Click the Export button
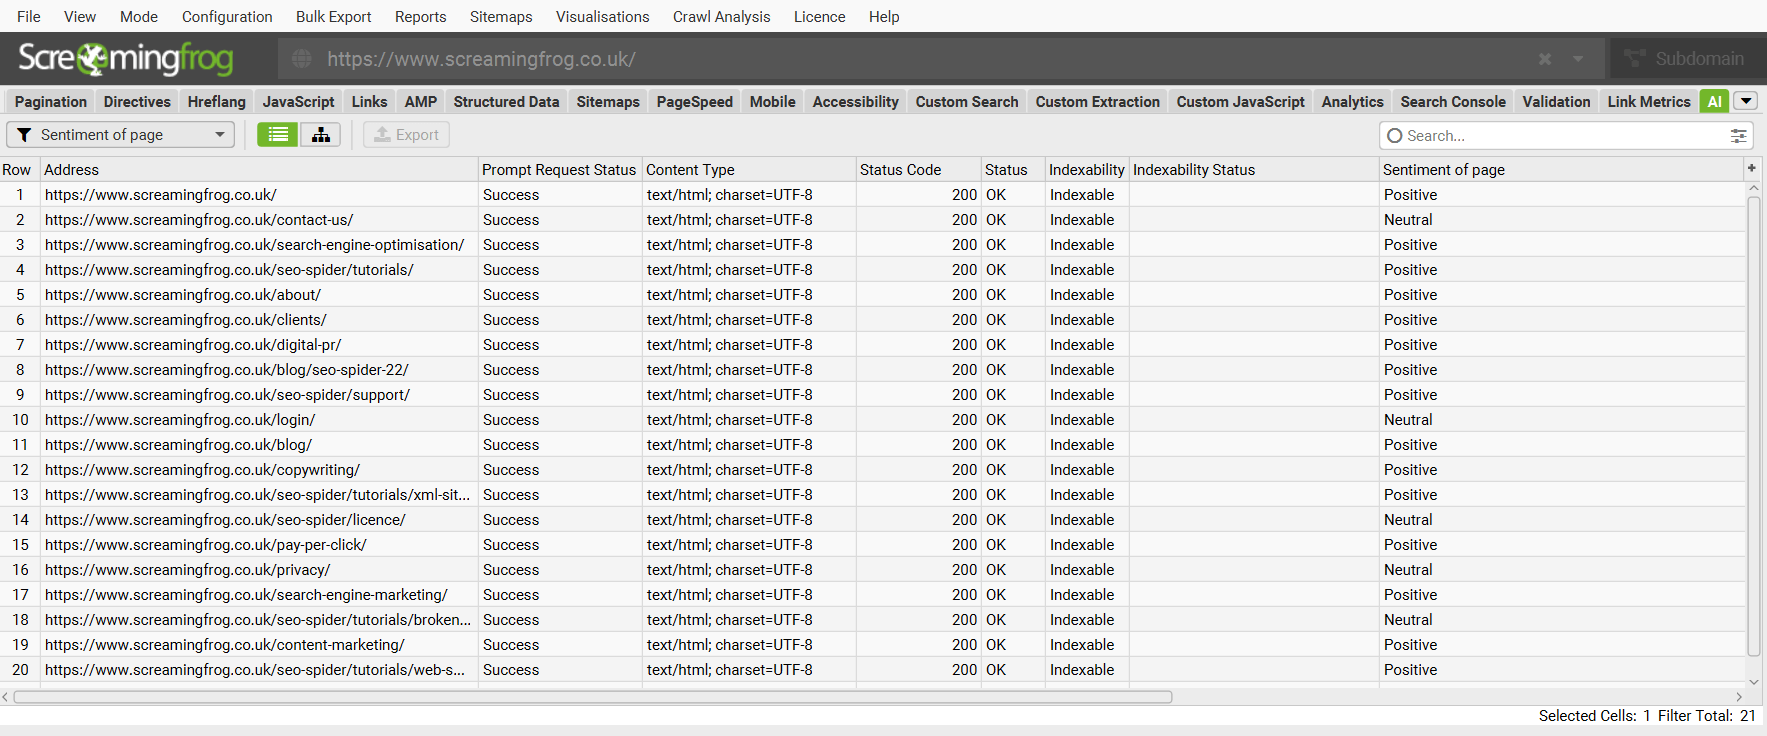The image size is (1767, 736). (x=406, y=134)
